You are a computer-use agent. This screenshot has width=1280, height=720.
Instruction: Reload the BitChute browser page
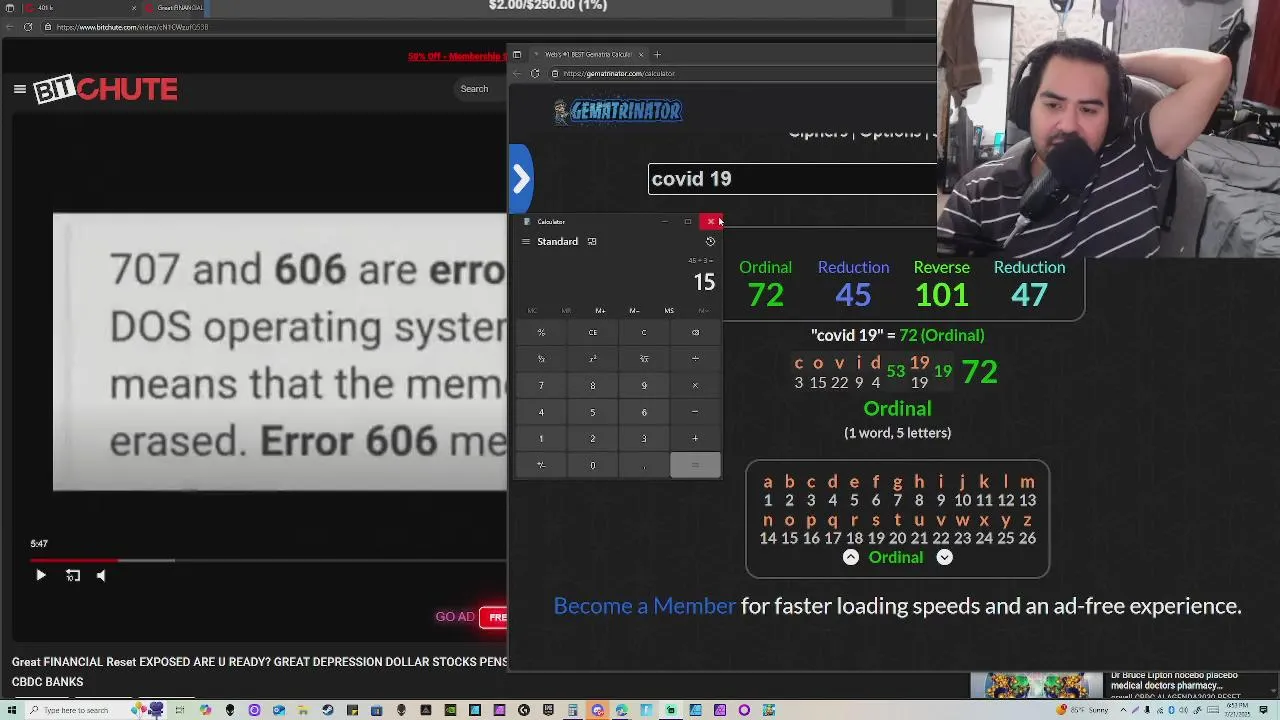pos(28,27)
